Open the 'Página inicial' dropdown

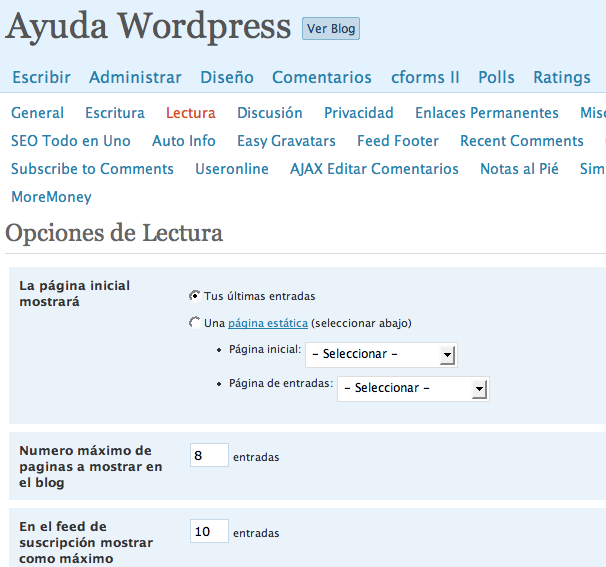click(381, 355)
